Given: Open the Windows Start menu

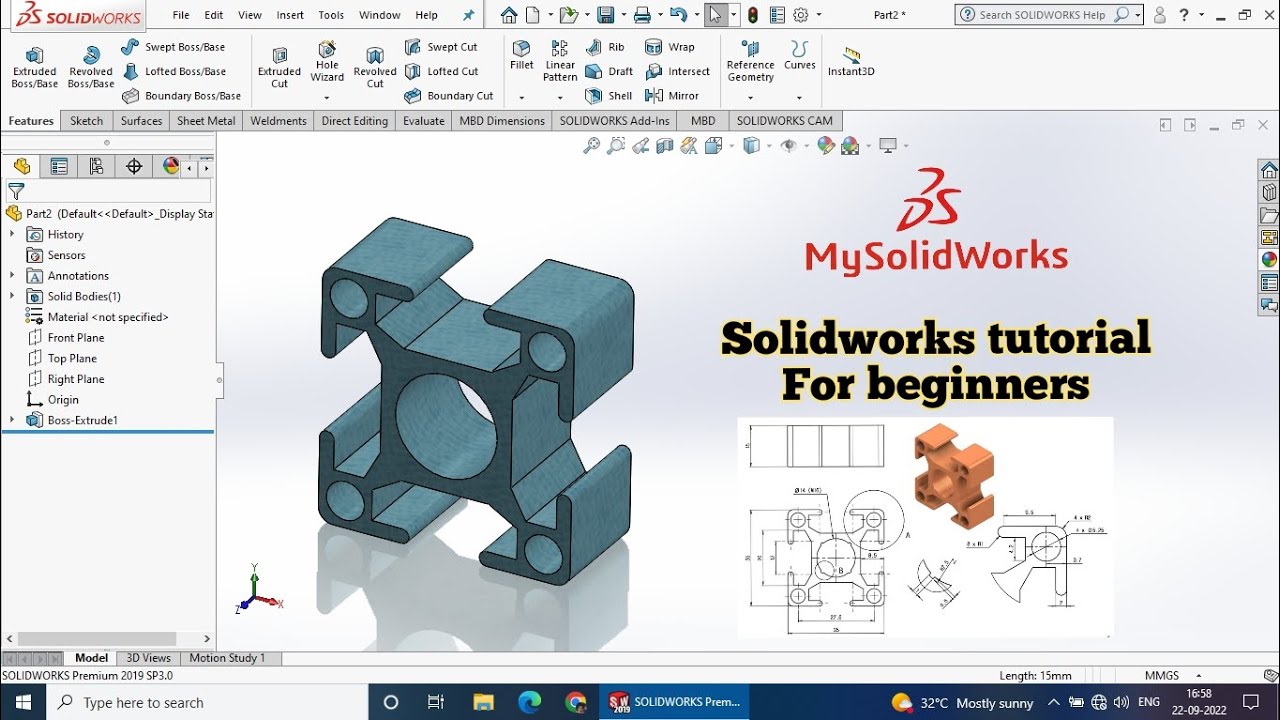Looking at the screenshot, I should click(23, 702).
